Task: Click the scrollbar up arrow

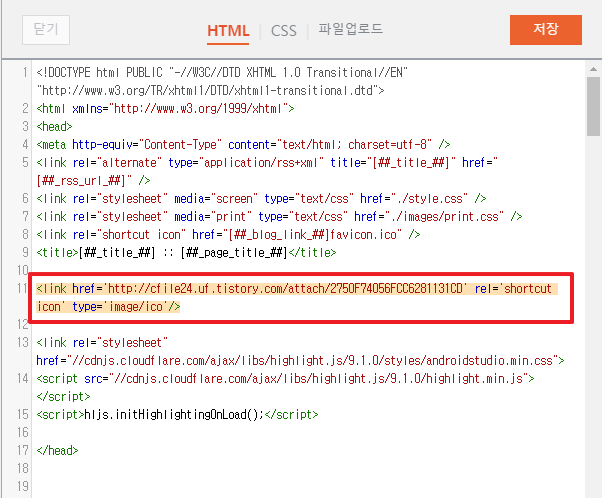Action: click(593, 69)
